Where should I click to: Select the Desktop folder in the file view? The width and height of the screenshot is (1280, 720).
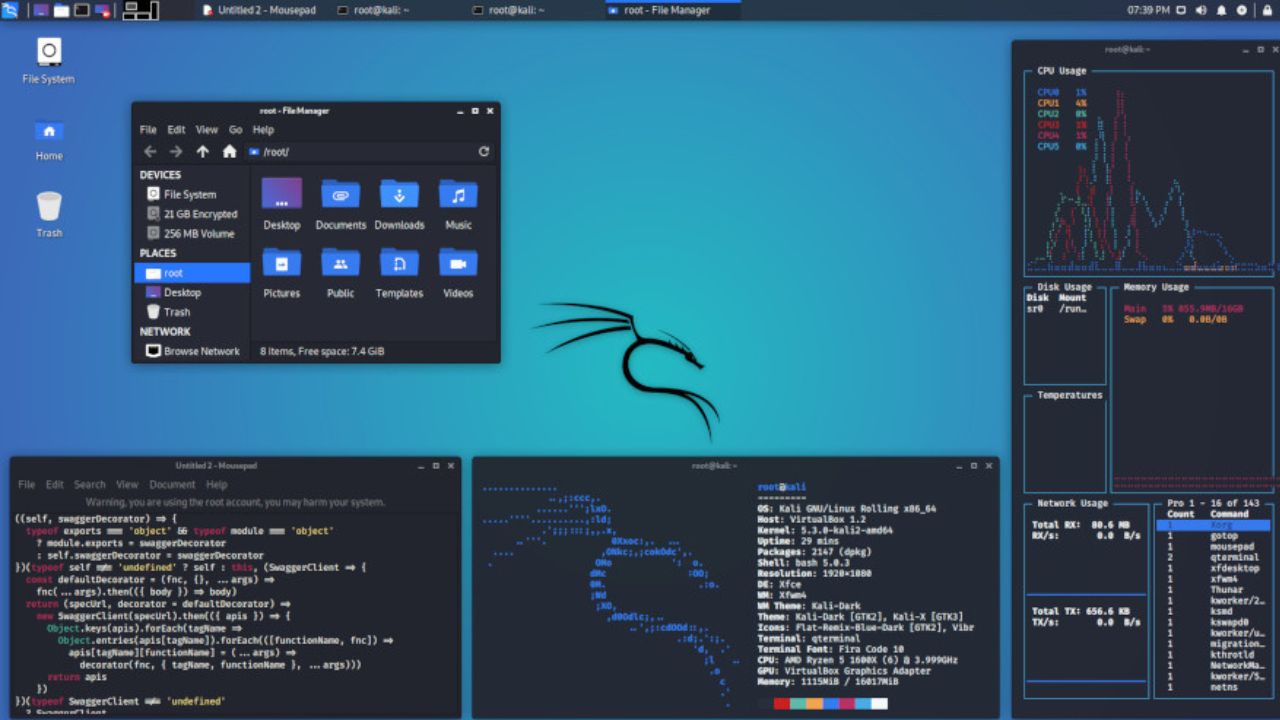pos(282,204)
